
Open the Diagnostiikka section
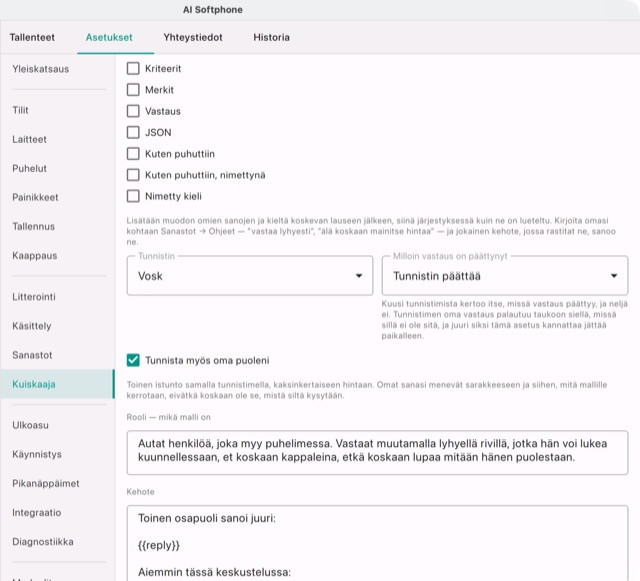[57, 541]
